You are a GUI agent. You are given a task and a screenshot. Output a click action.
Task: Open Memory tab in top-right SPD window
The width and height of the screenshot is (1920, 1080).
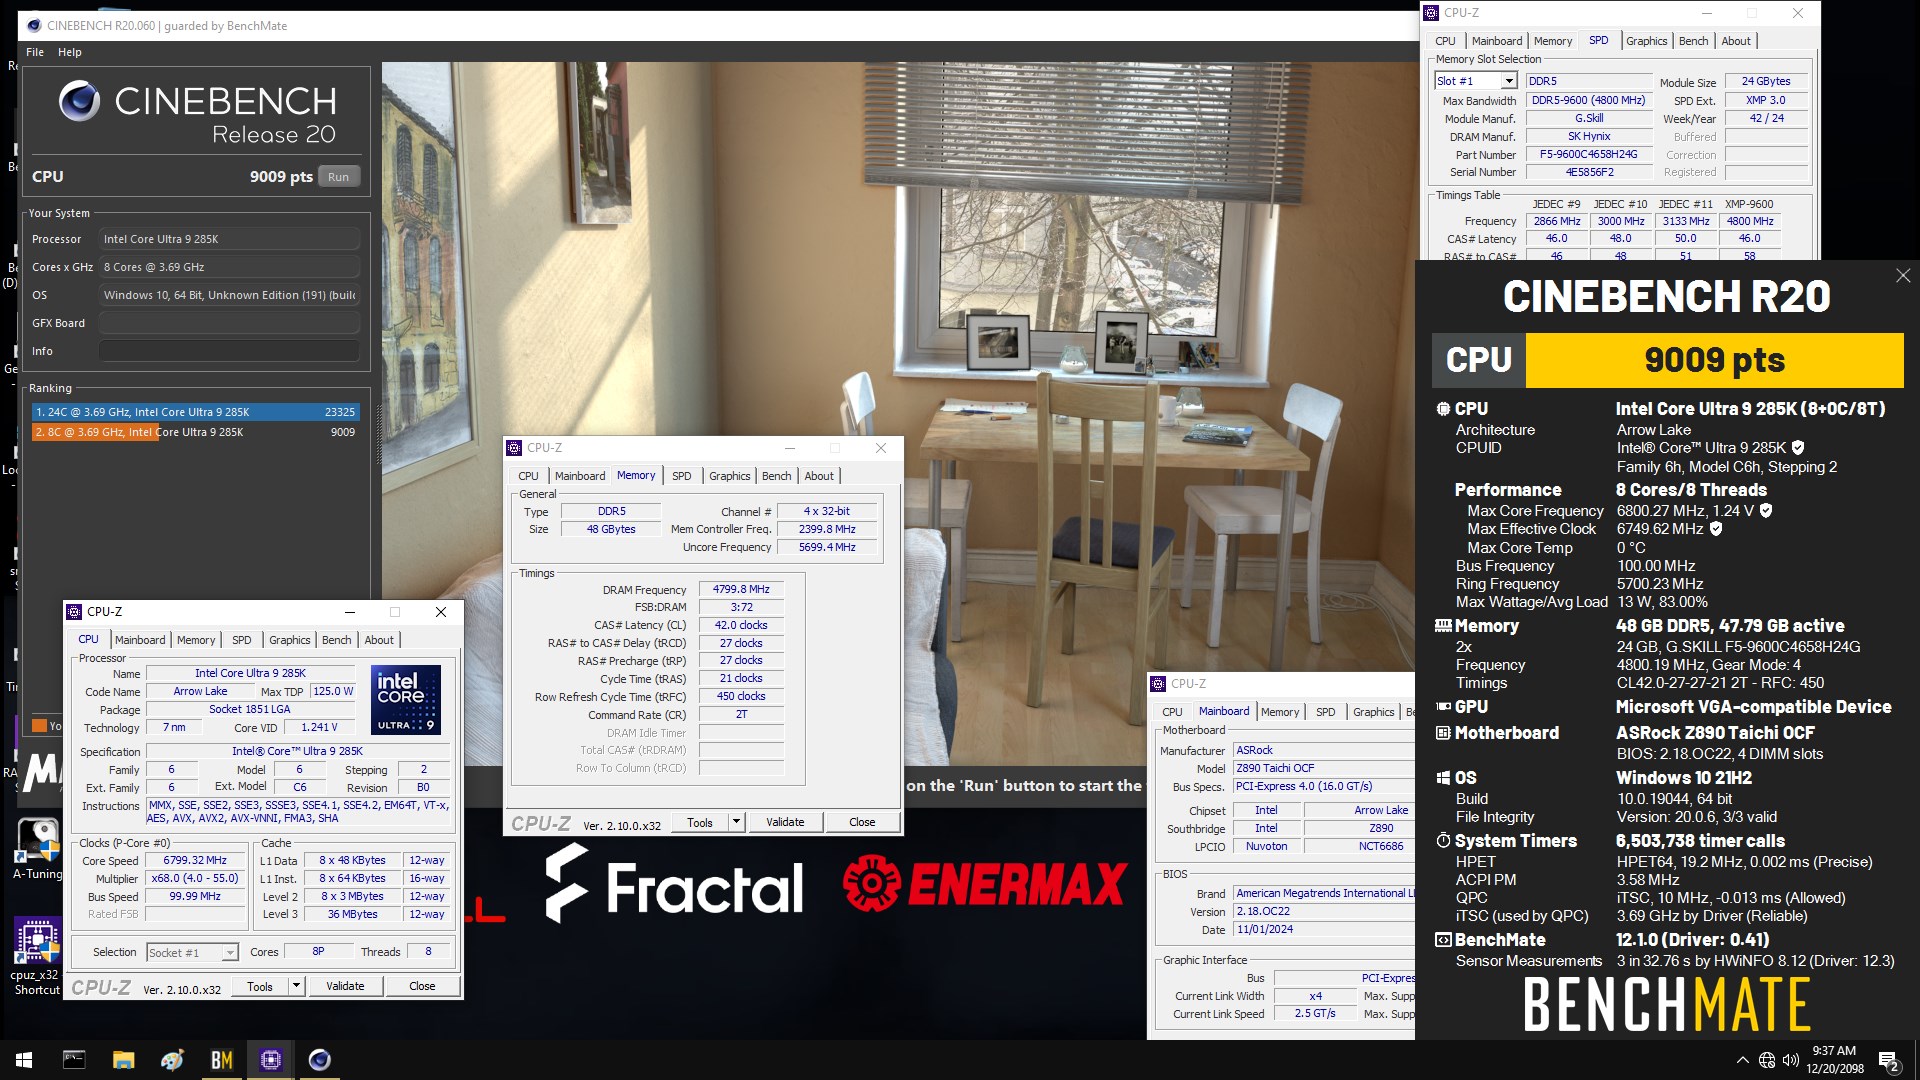(1553, 41)
